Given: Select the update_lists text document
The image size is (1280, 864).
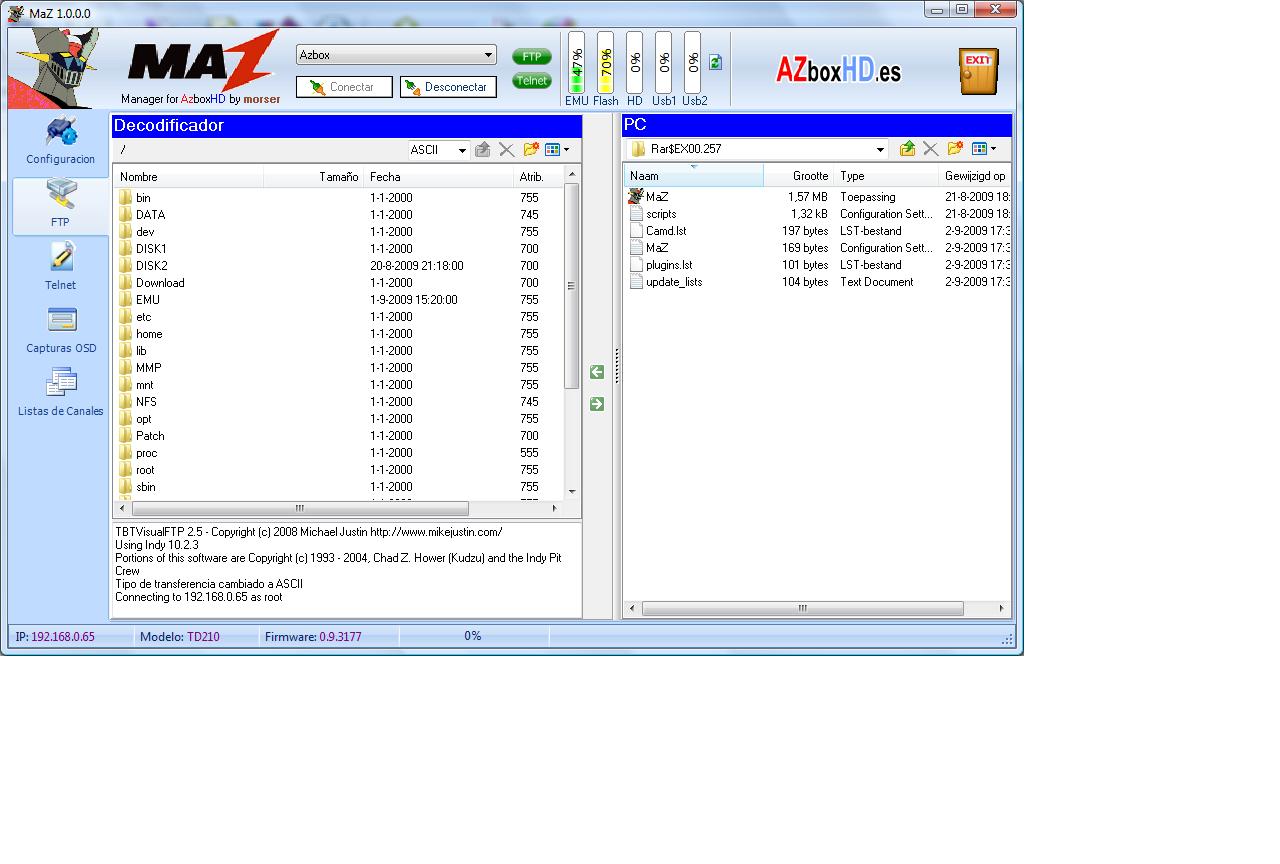Looking at the screenshot, I should coord(818,282).
